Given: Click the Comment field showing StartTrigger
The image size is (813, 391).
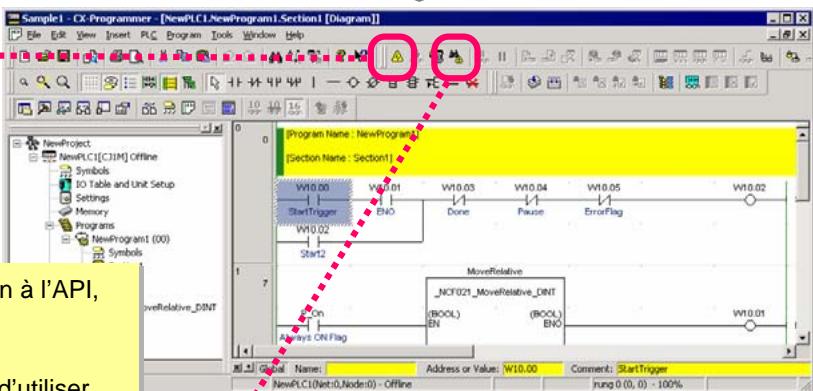Looking at the screenshot, I should [713, 369].
